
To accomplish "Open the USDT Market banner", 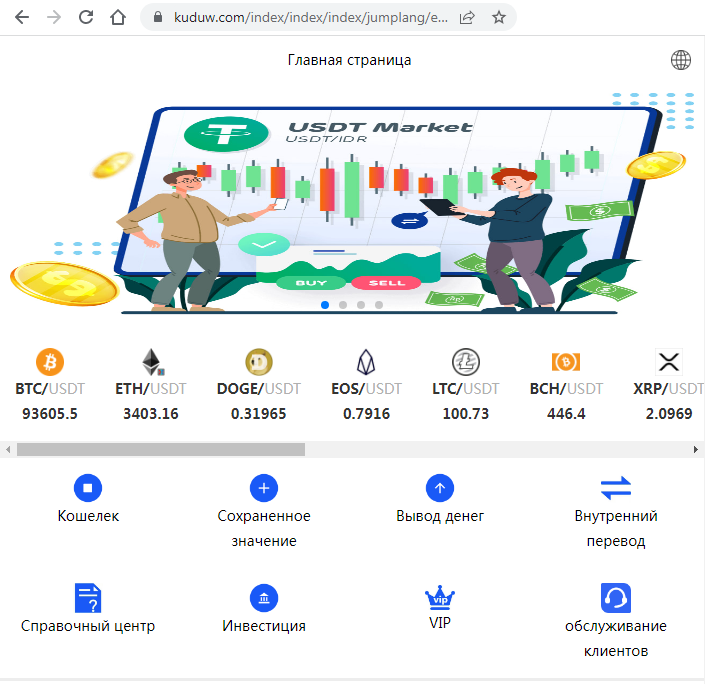I will 351,202.
